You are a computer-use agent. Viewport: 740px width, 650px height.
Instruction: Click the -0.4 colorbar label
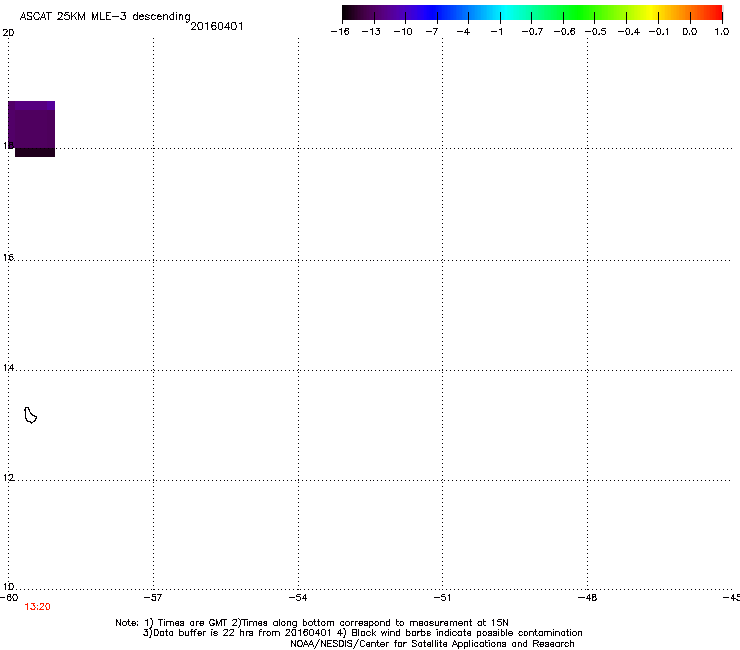[629, 32]
